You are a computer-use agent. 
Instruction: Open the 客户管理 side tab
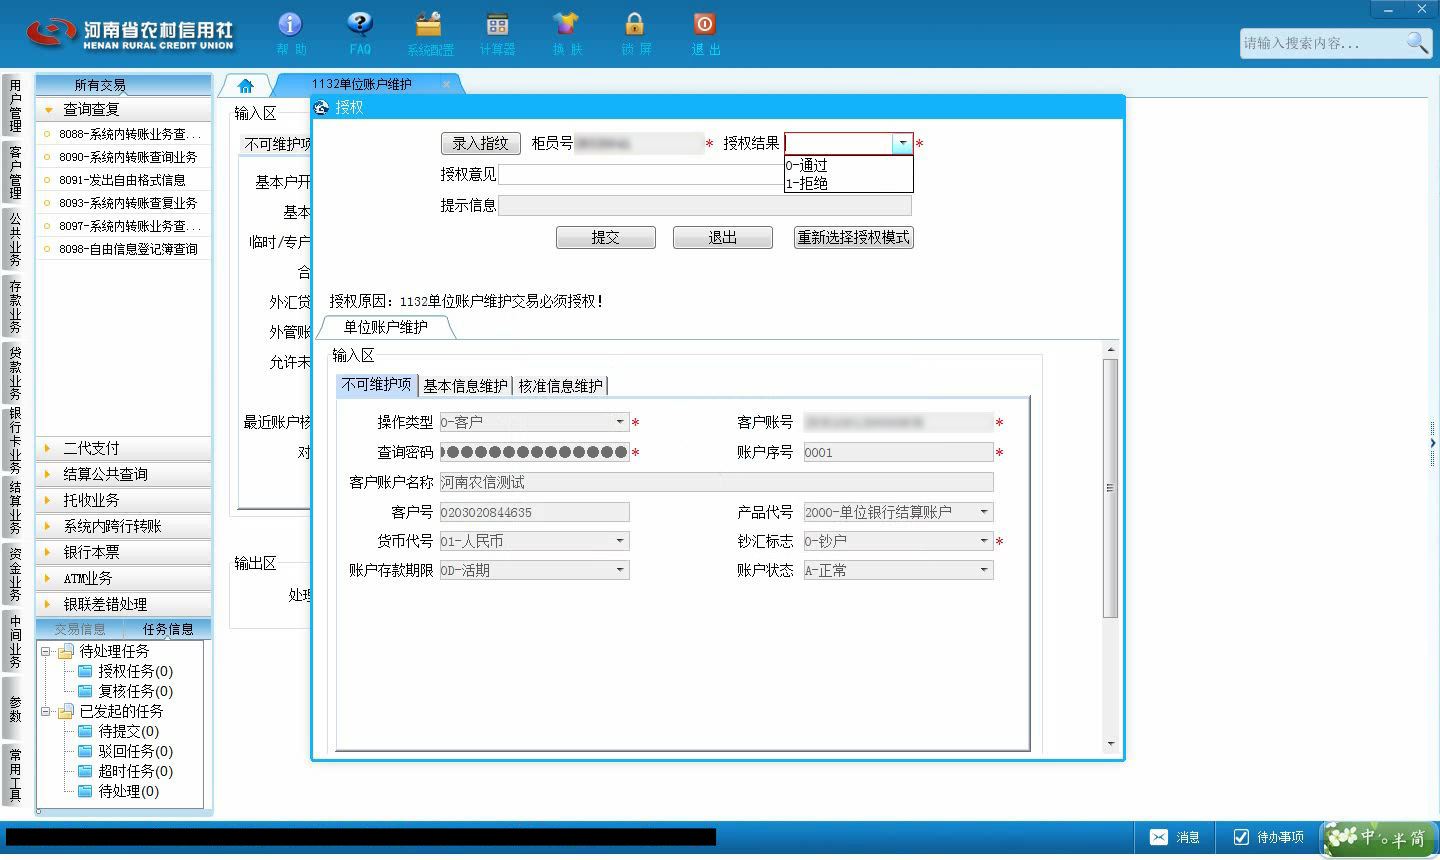point(15,172)
